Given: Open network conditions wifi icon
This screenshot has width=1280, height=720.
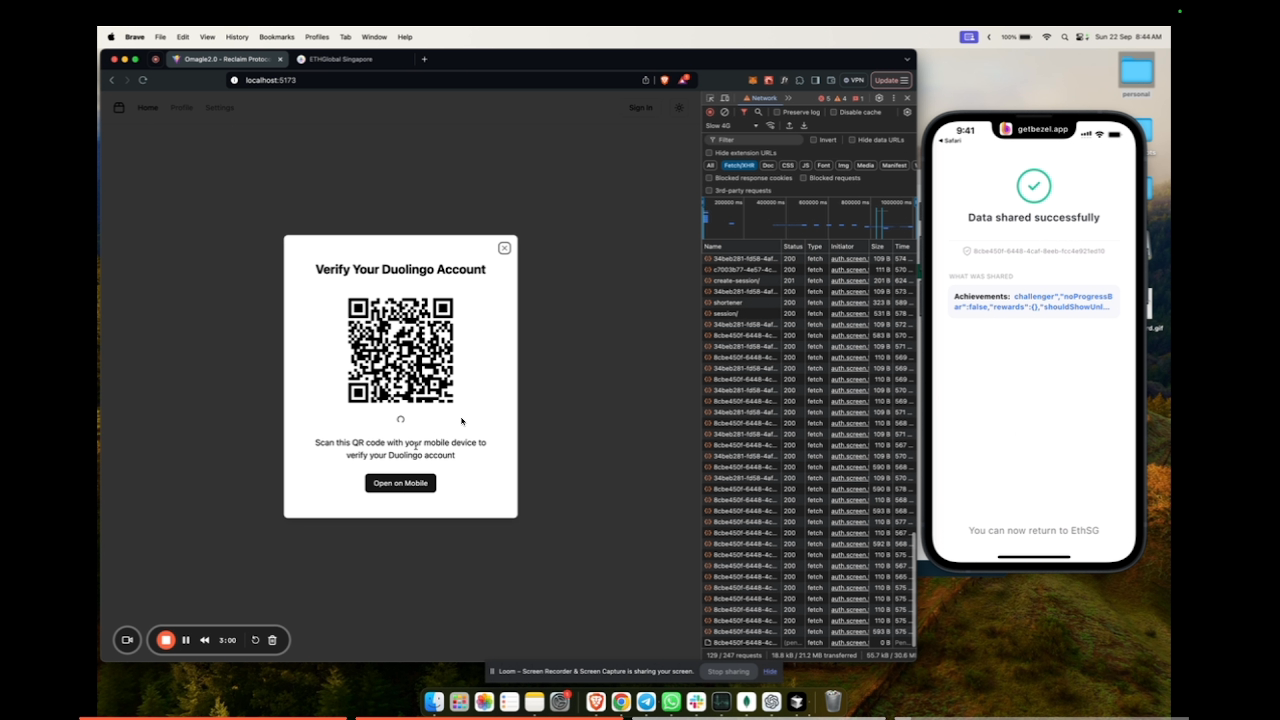Looking at the screenshot, I should point(771,126).
